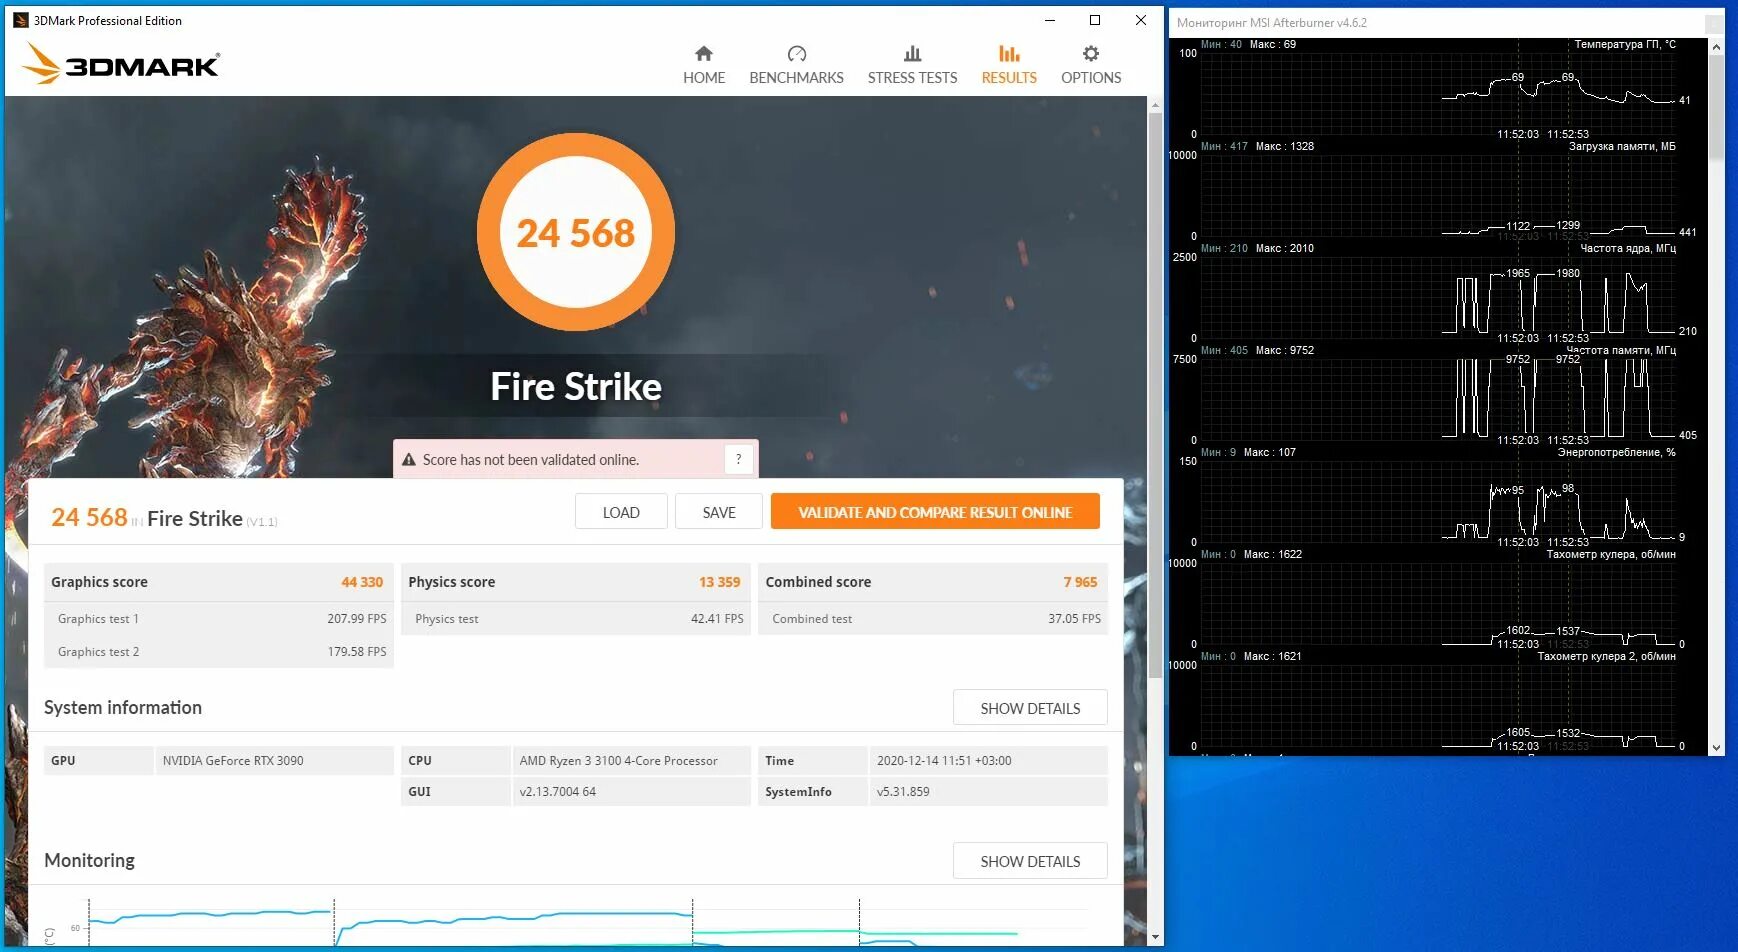Image resolution: width=1738 pixels, height=952 pixels.
Task: Select the Results chart icon
Action: pos(1009,54)
